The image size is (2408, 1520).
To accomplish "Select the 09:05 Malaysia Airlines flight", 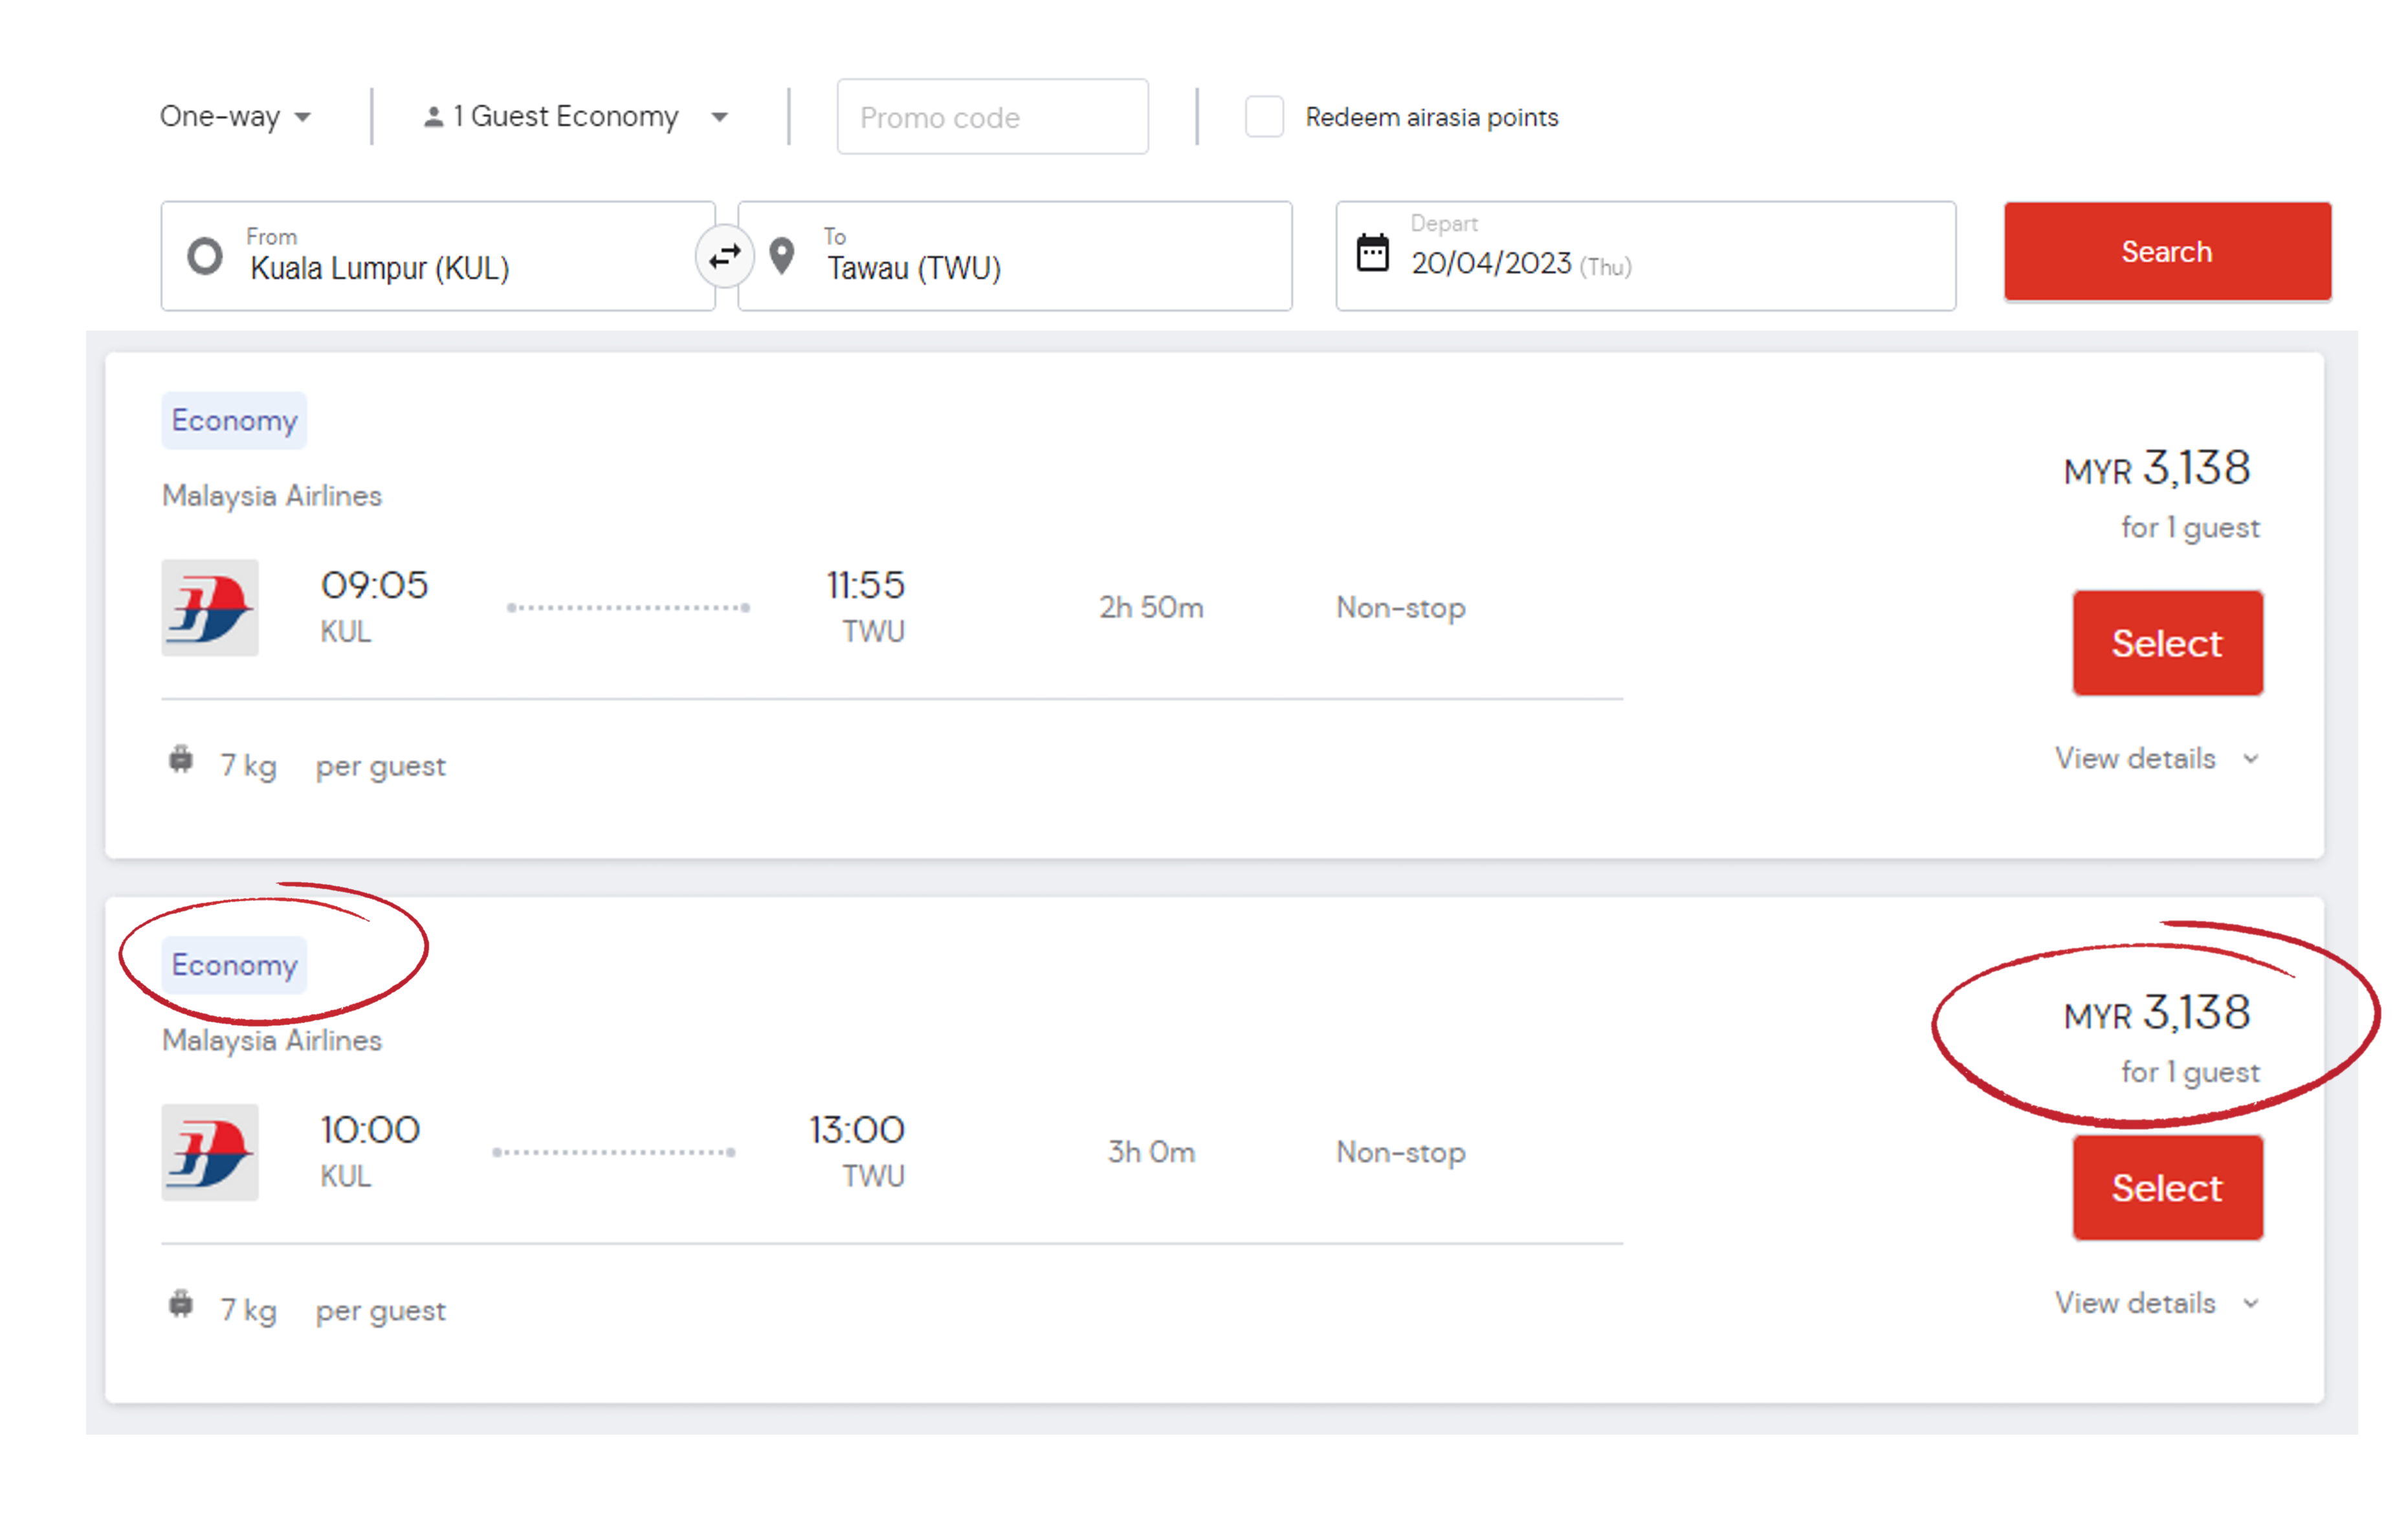I will (x=2166, y=643).
